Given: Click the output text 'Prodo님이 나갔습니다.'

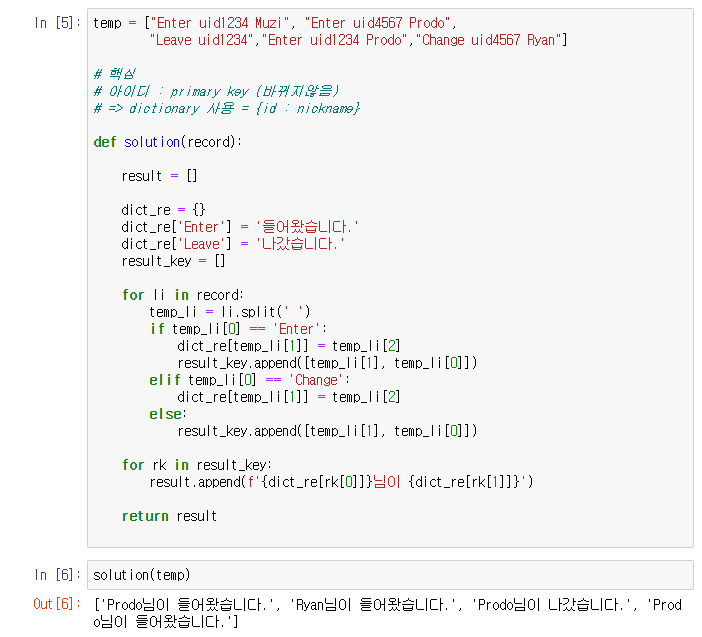Looking at the screenshot, I should pos(553,605).
